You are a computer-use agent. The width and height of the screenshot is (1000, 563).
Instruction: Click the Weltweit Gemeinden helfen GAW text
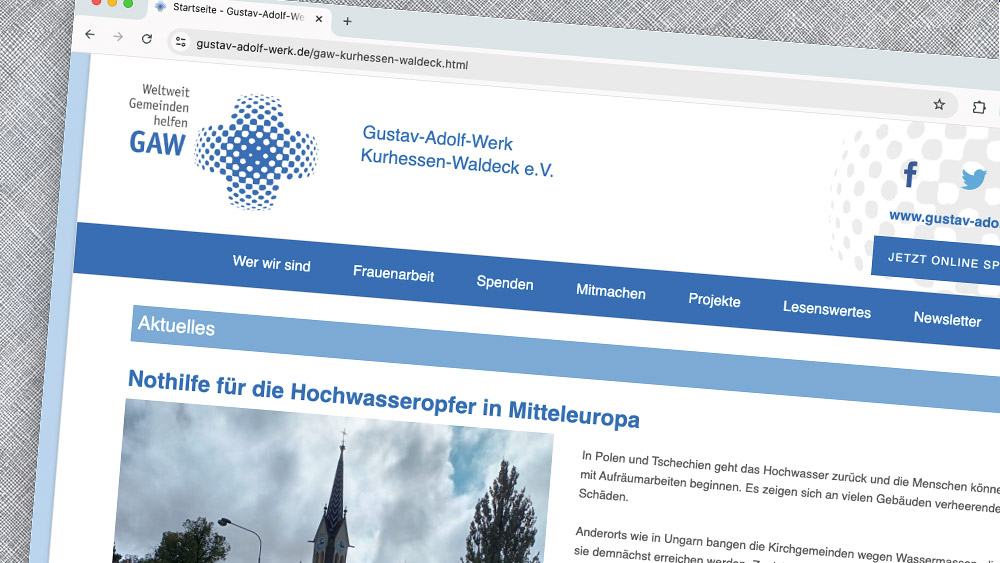click(159, 120)
